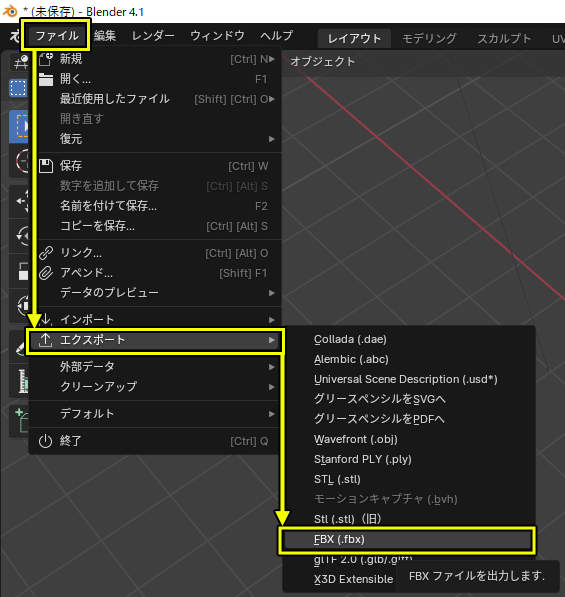This screenshot has width=565, height=597.
Task: Click the power icon beside 終了
Action: tap(45, 441)
